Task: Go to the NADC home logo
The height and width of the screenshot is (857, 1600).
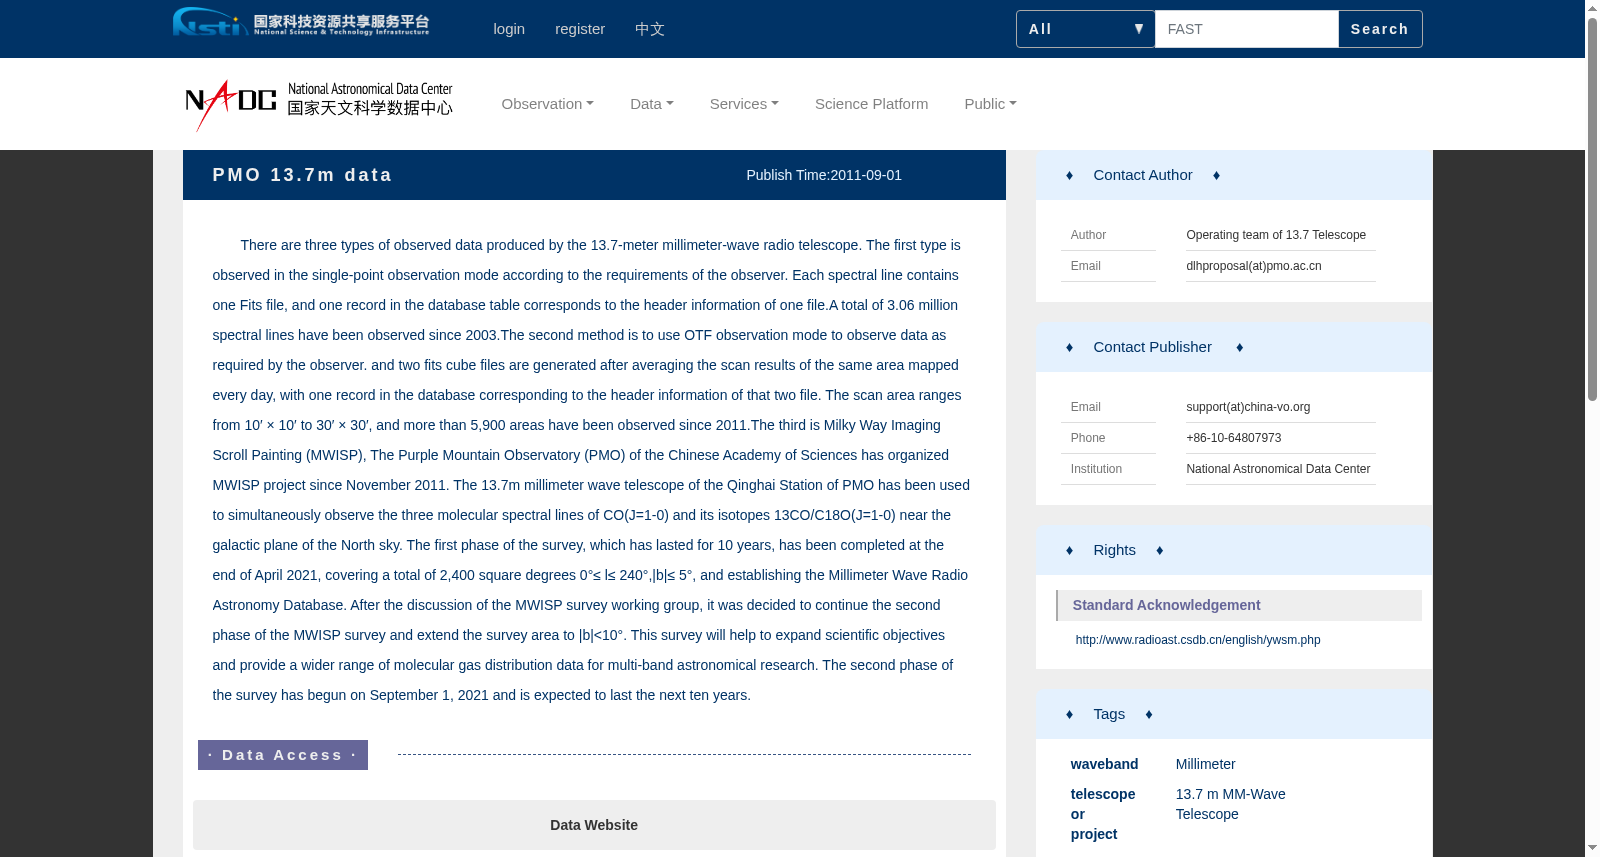Action: pos(319,105)
